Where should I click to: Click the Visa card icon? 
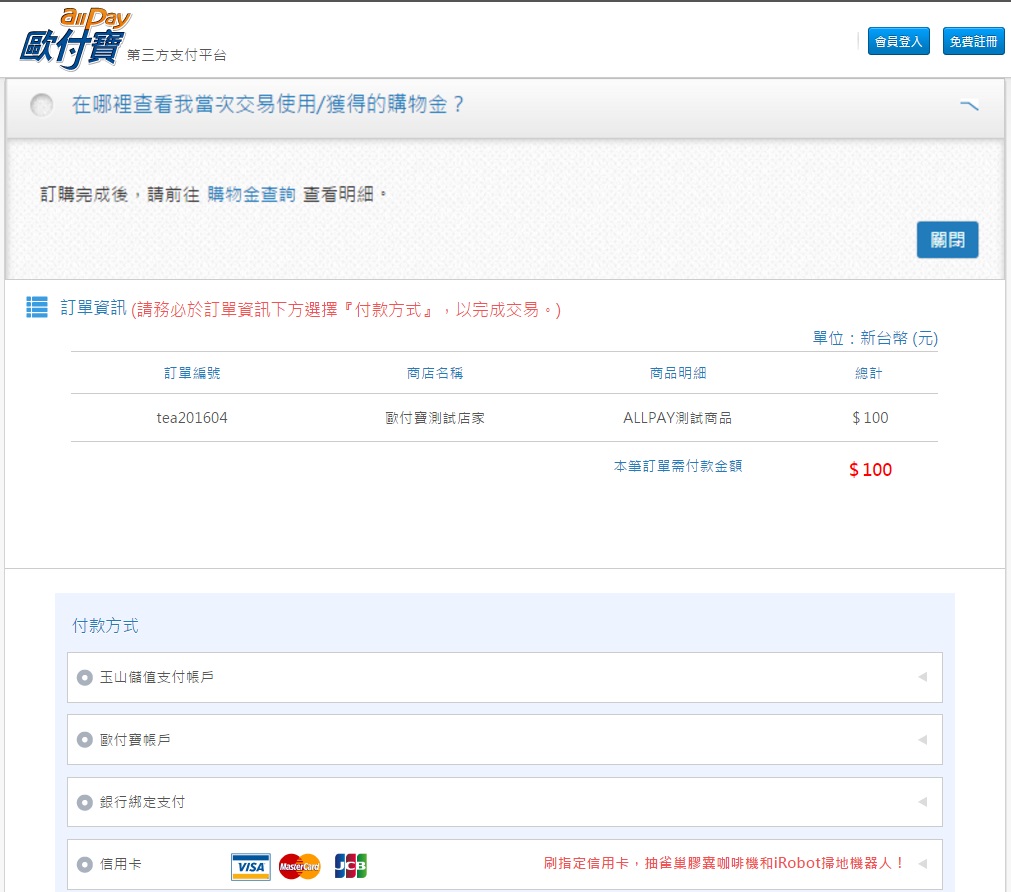(250, 865)
